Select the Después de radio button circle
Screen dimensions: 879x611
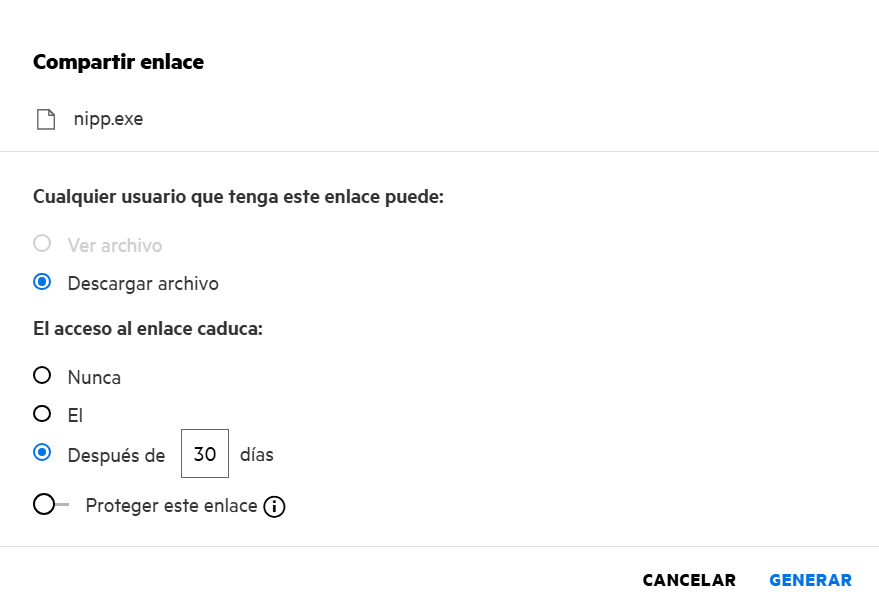(x=42, y=453)
